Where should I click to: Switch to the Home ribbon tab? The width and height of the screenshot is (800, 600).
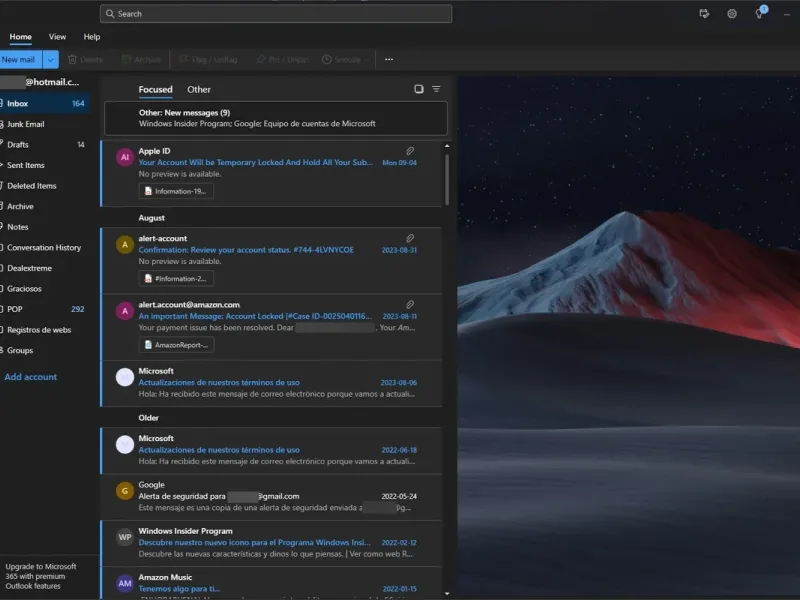[x=20, y=37]
